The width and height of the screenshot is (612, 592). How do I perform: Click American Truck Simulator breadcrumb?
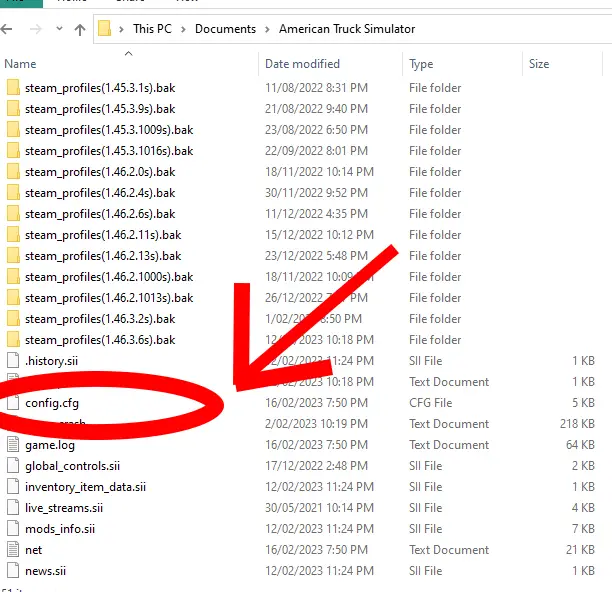(347, 29)
